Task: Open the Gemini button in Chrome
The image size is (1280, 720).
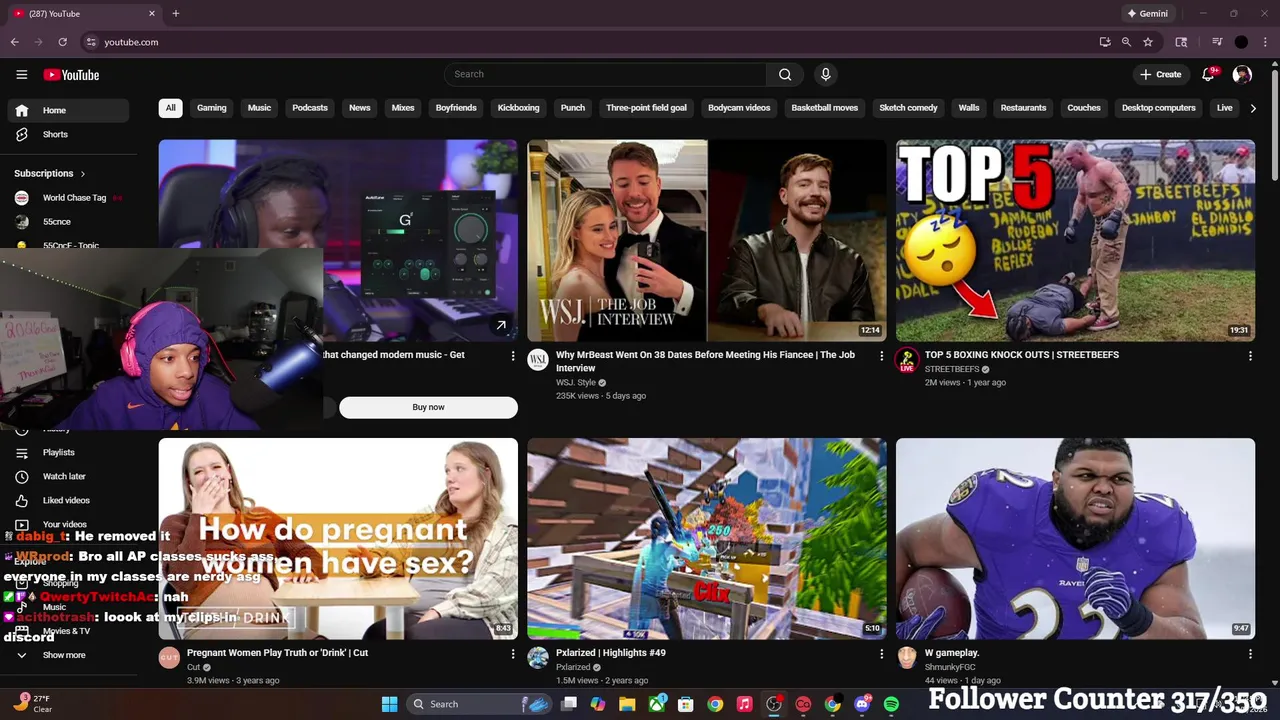Action: tap(1147, 13)
